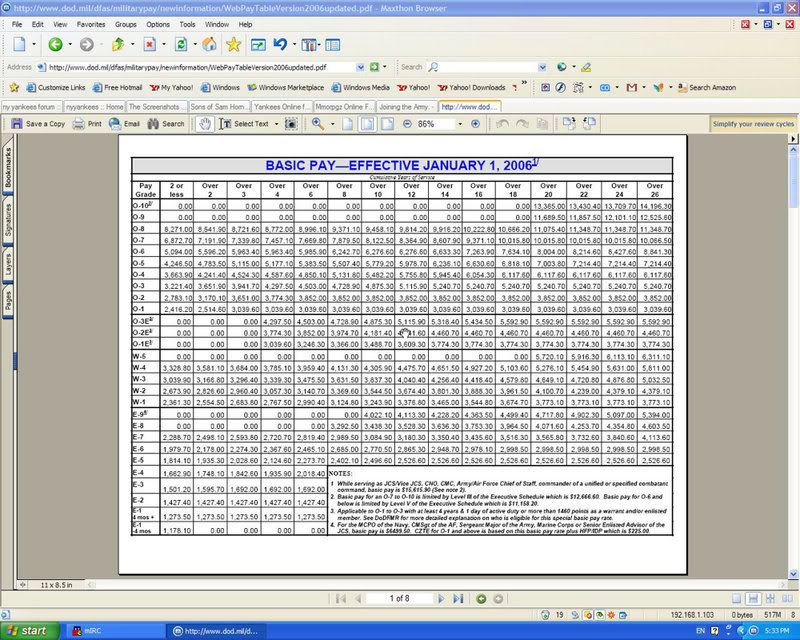Click the Print button in PDF toolbar

coord(87,124)
